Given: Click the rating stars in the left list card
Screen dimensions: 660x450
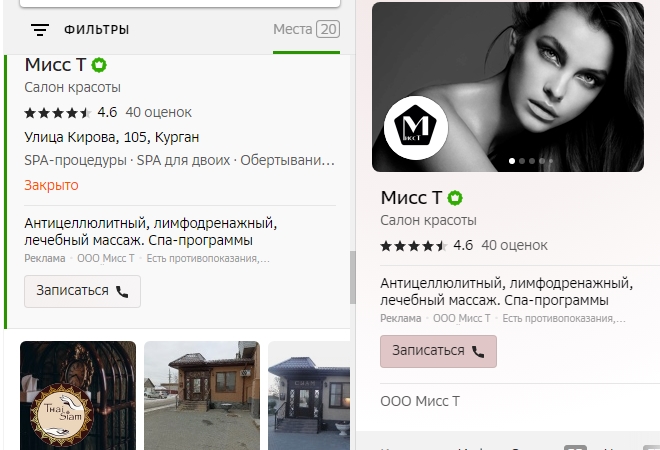Looking at the screenshot, I should point(57,112).
